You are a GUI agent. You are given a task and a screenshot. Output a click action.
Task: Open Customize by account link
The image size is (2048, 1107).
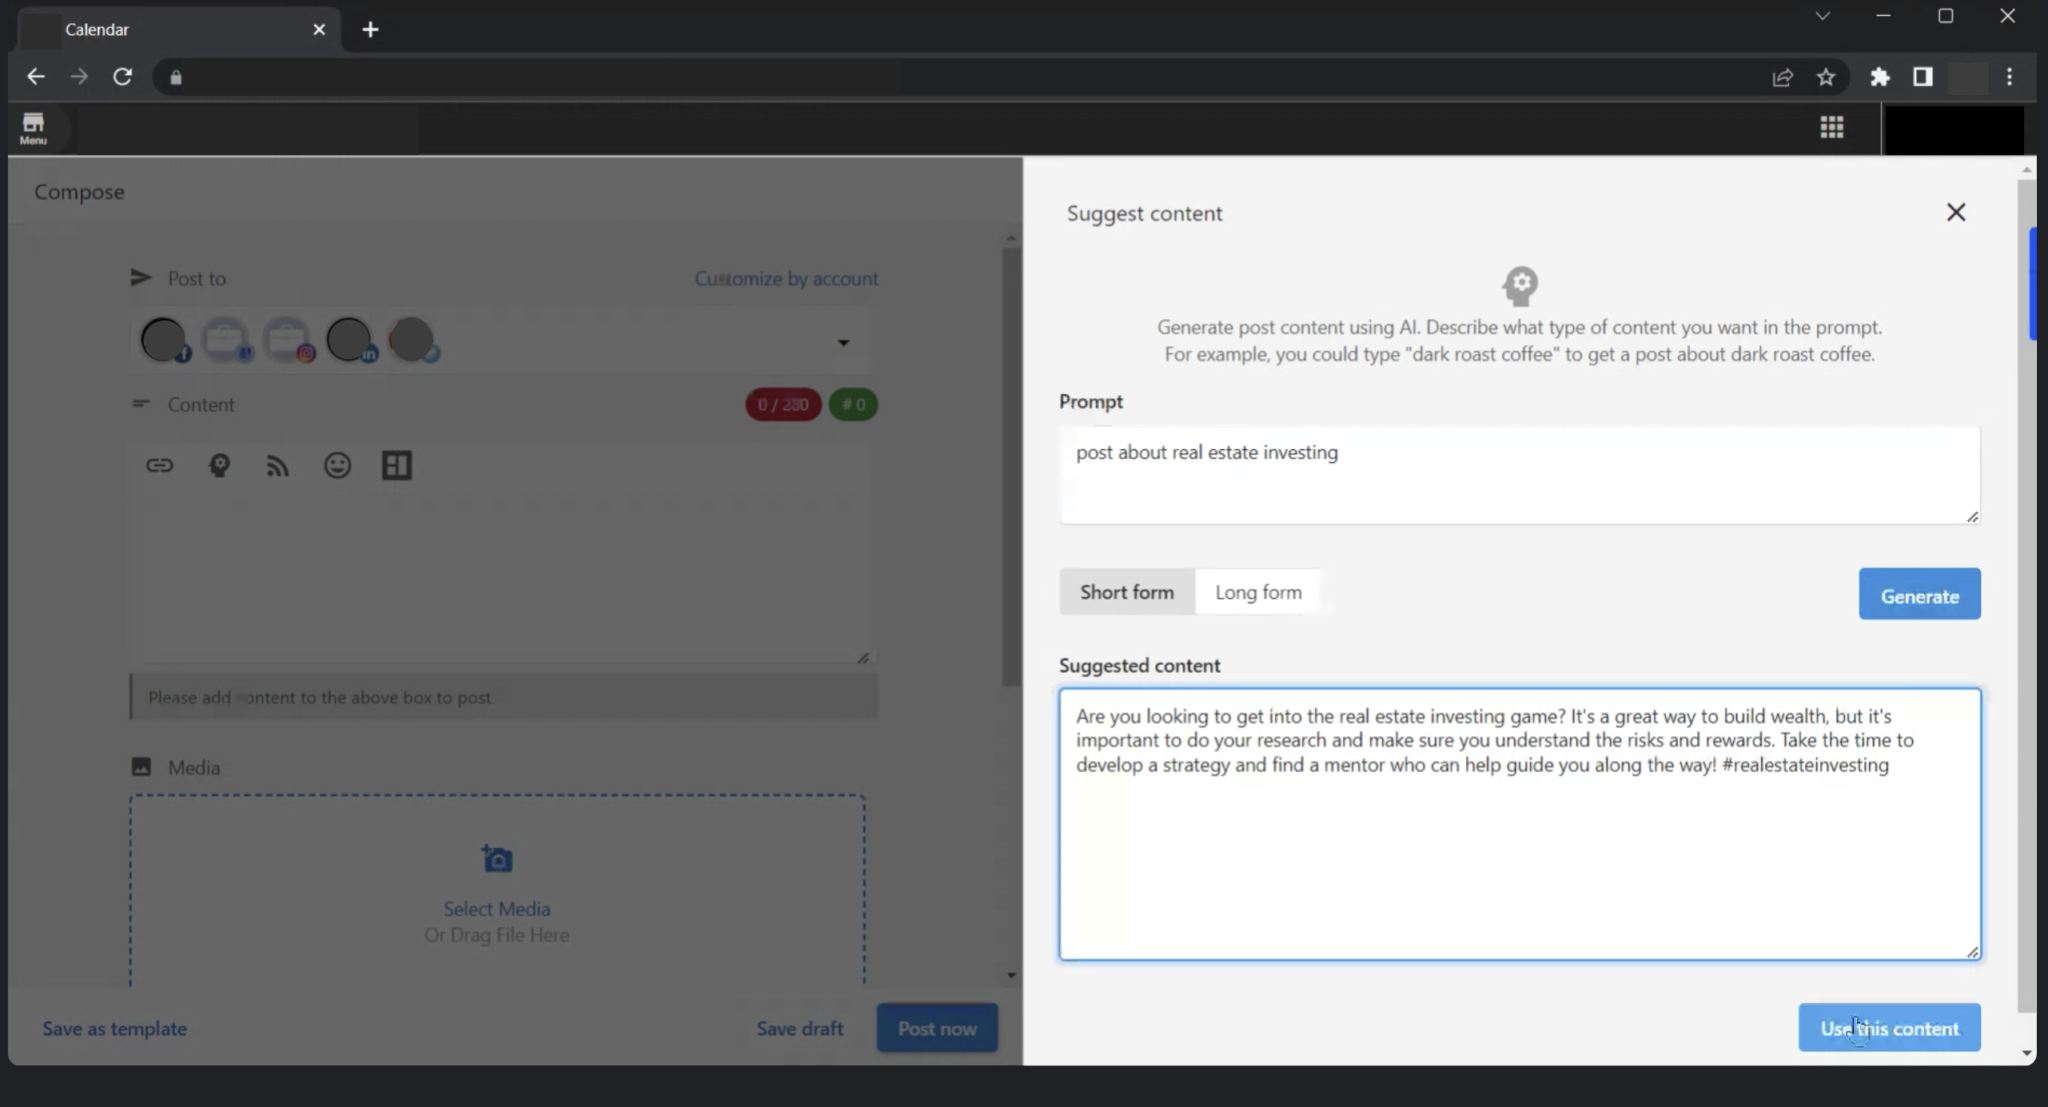point(786,279)
